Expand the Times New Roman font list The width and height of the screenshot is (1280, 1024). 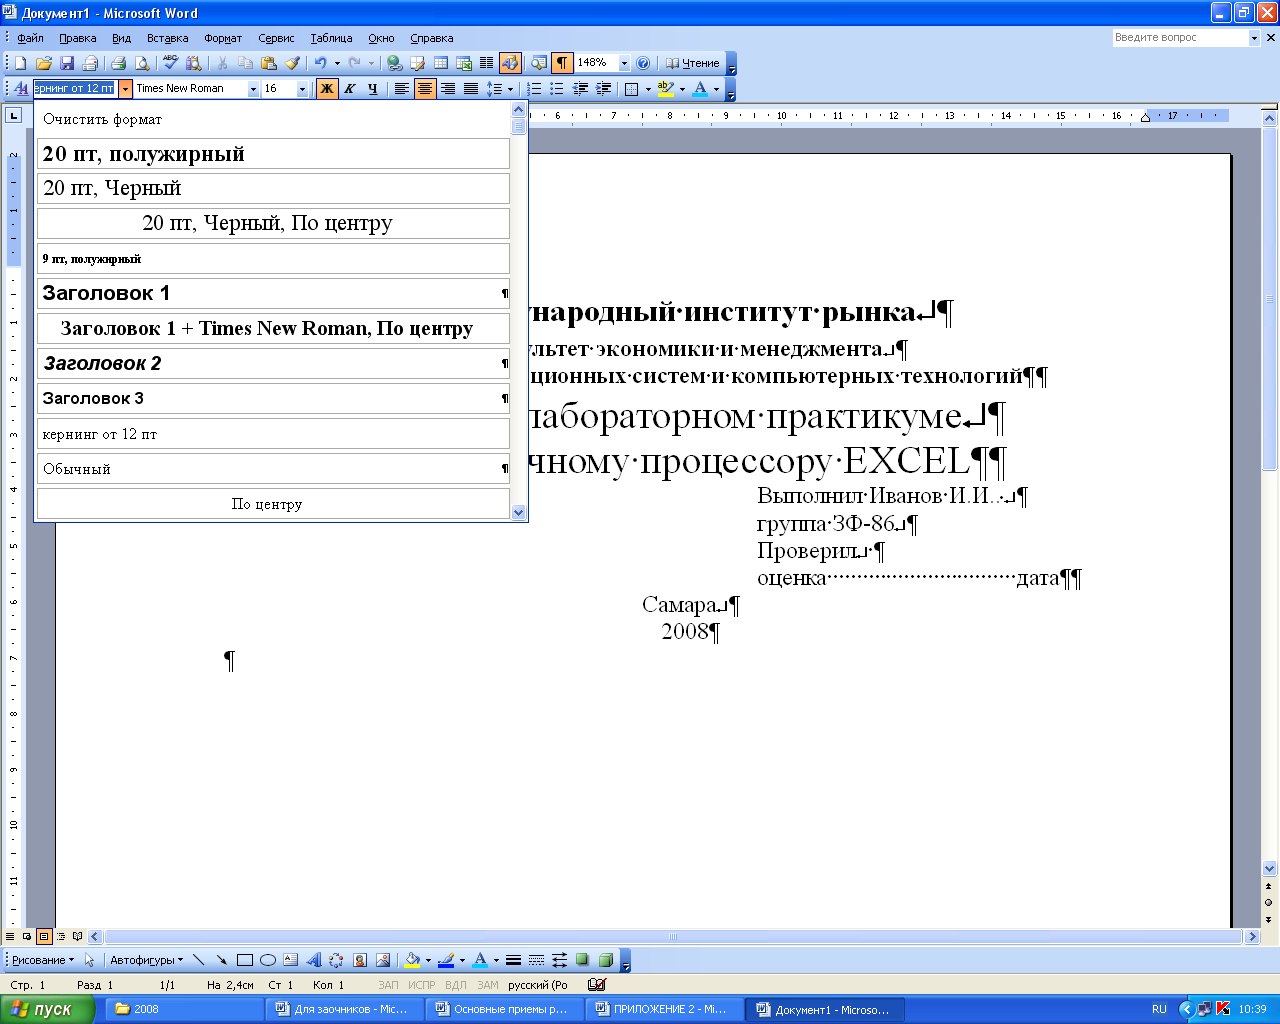point(253,89)
